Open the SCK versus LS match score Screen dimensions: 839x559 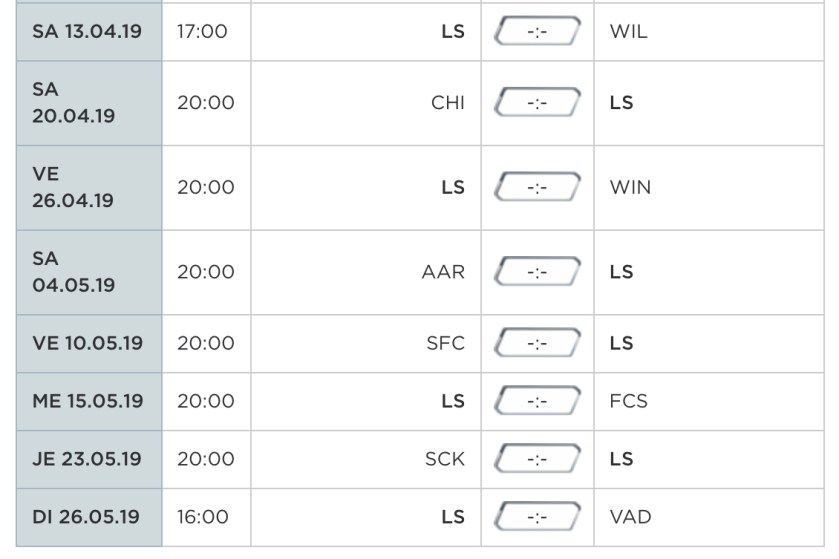point(537,459)
